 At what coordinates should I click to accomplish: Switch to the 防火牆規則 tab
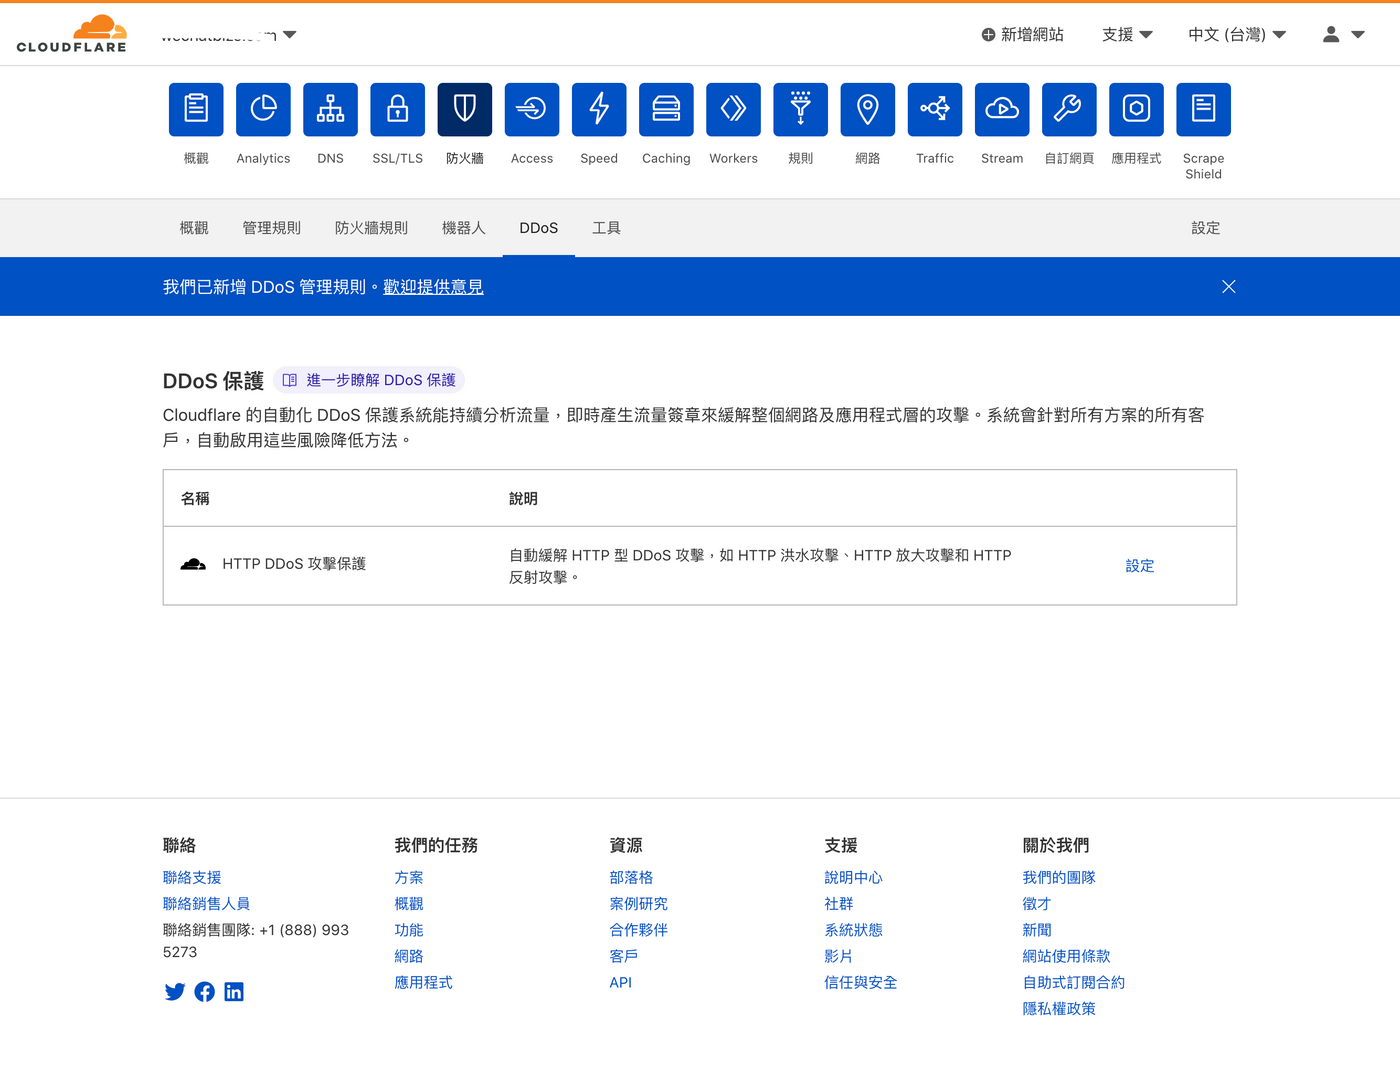371,228
